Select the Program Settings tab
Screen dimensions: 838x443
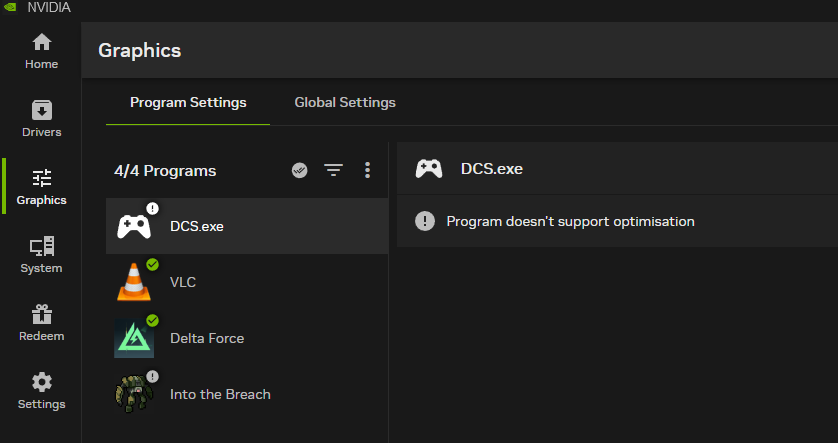point(188,103)
